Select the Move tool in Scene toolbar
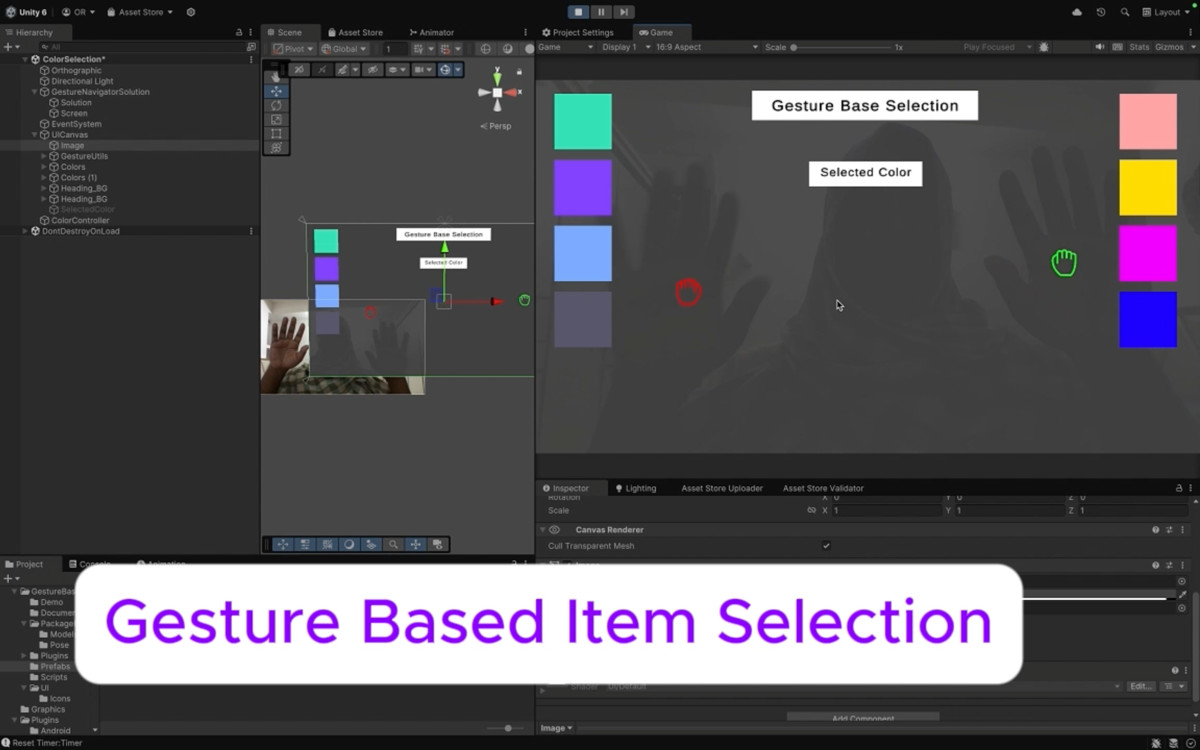 pos(276,91)
